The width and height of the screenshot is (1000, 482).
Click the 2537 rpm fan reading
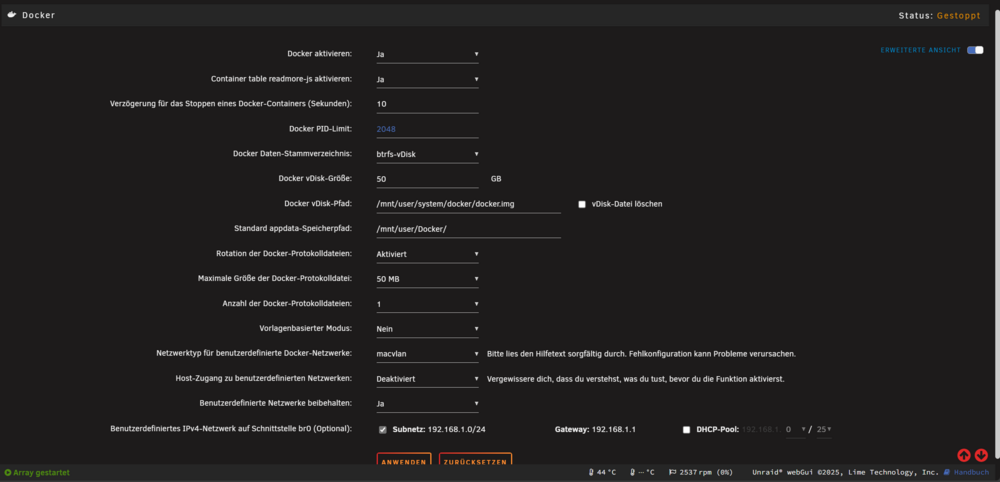706,472
